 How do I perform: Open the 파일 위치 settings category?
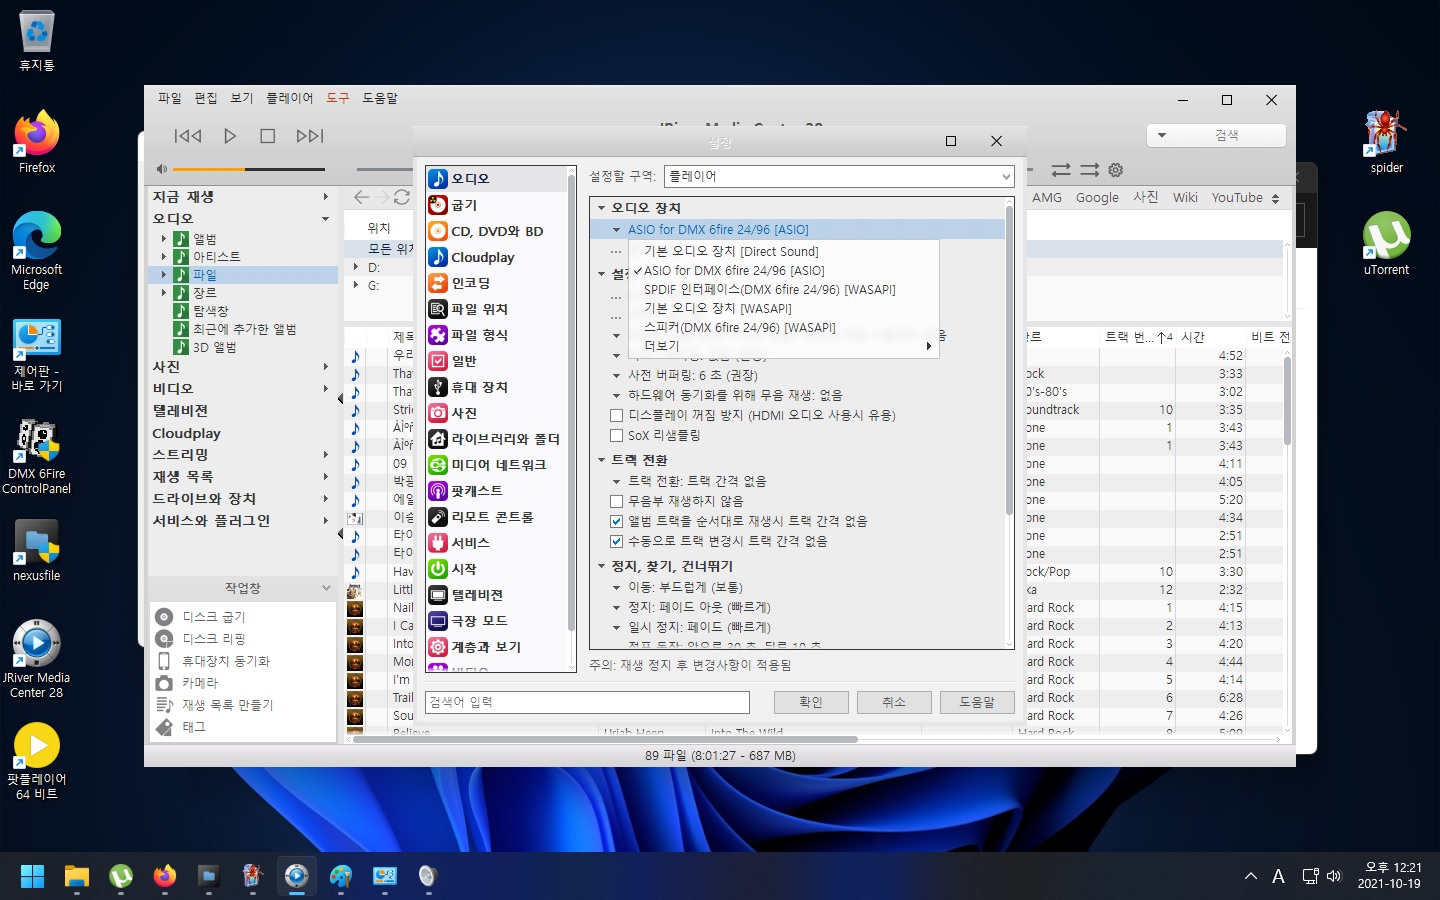[496, 309]
